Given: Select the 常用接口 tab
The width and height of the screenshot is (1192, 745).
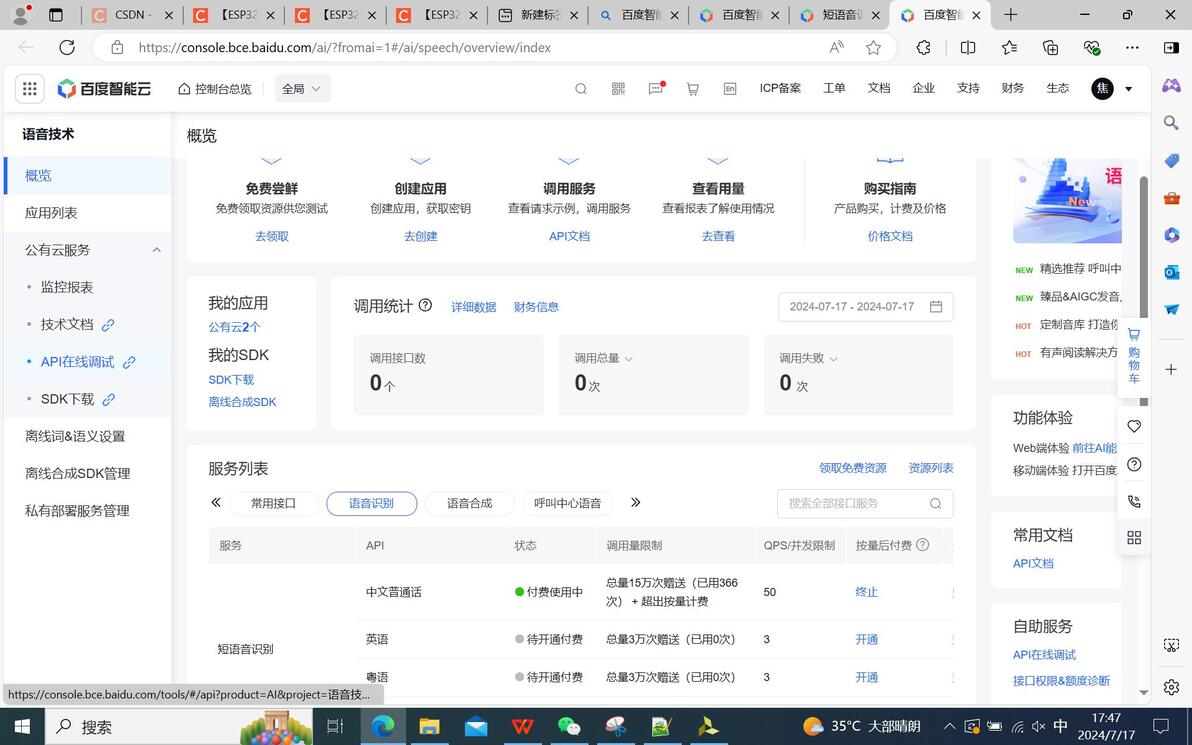Looking at the screenshot, I should point(274,503).
